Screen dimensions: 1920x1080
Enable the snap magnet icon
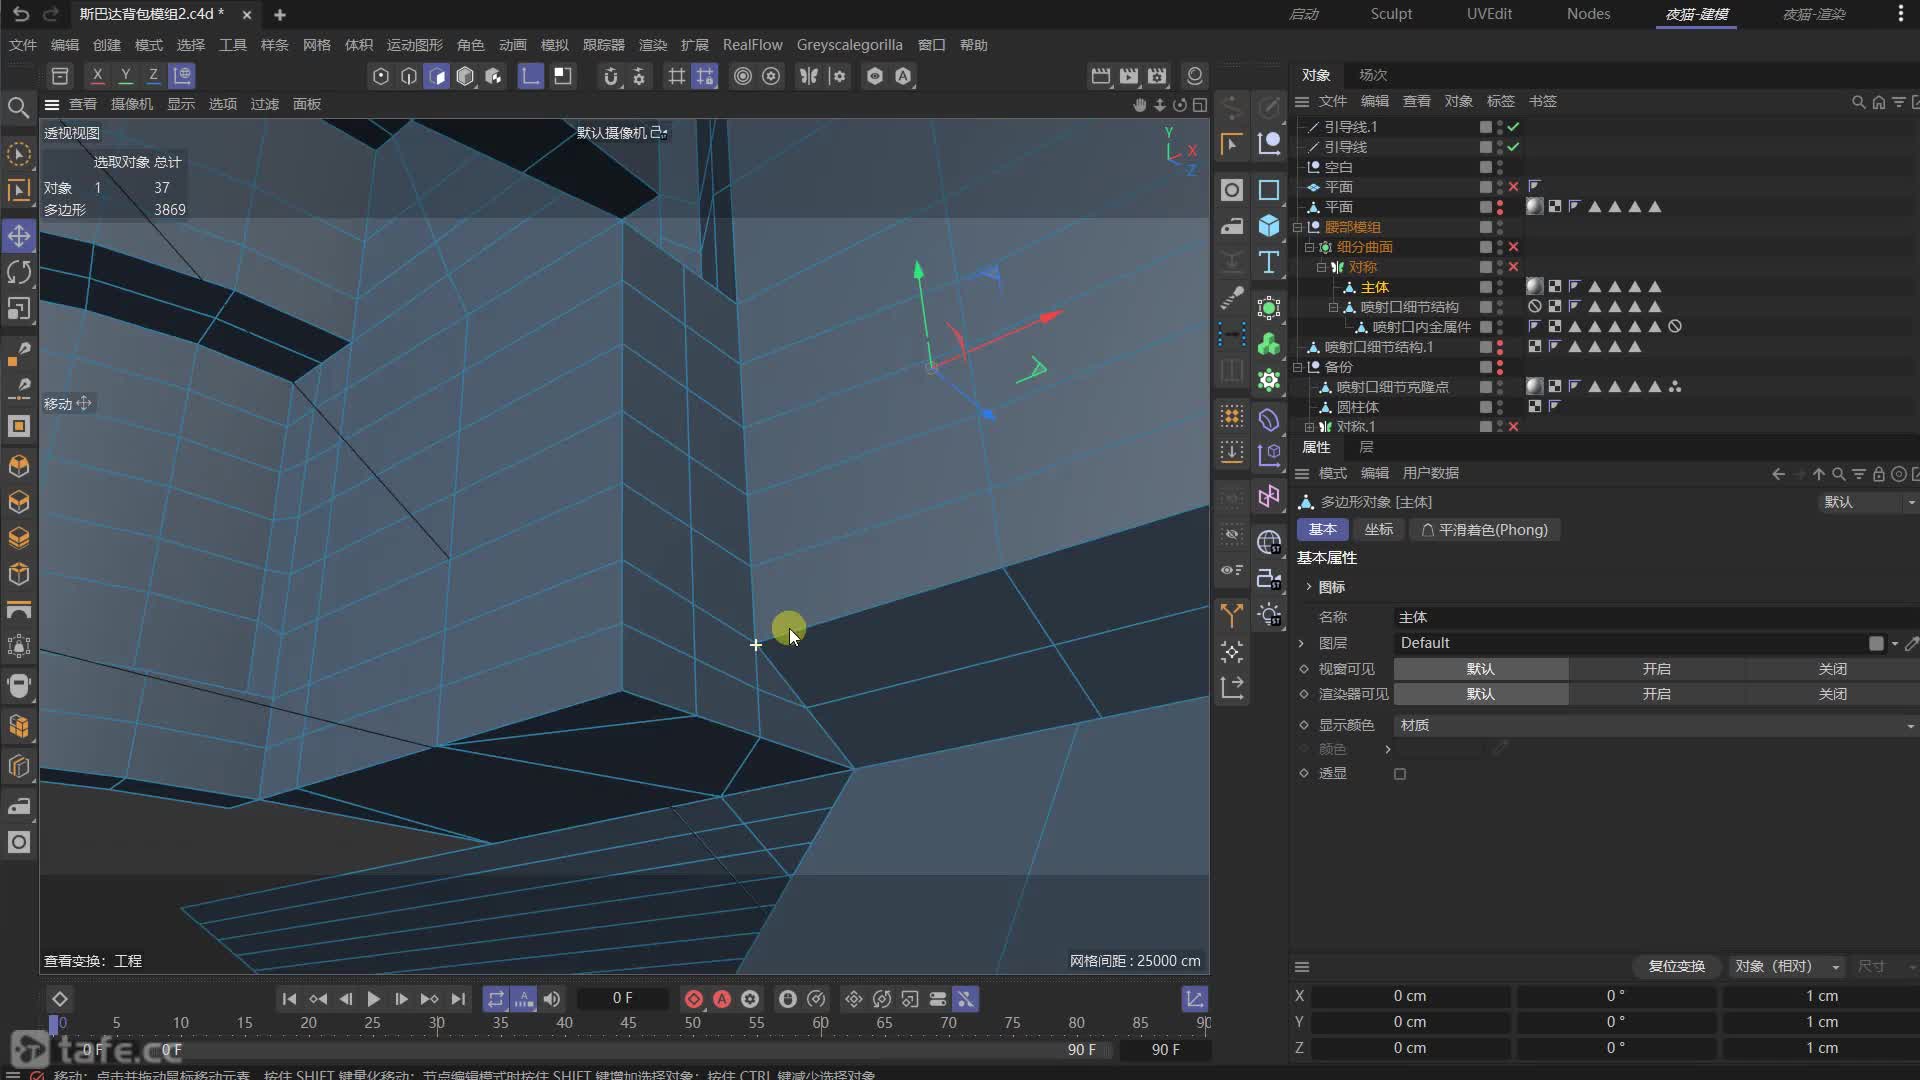[611, 76]
